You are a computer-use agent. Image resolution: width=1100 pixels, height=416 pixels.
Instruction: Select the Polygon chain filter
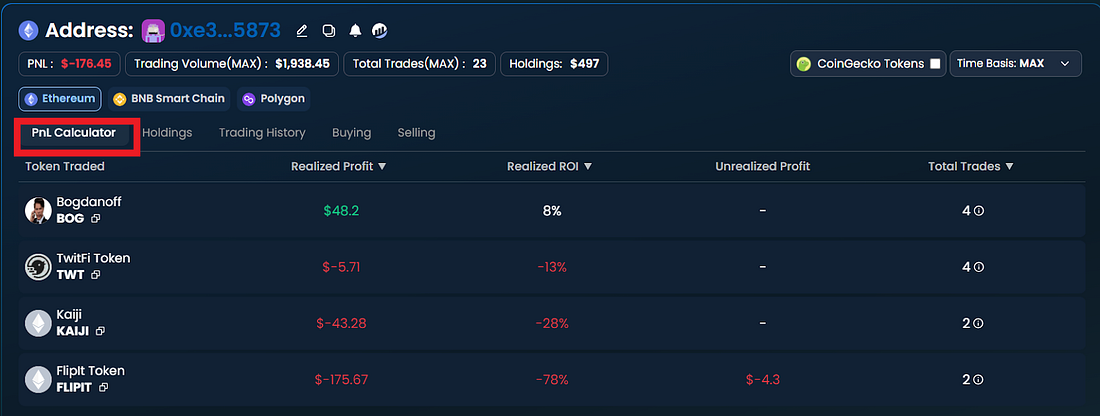(274, 99)
